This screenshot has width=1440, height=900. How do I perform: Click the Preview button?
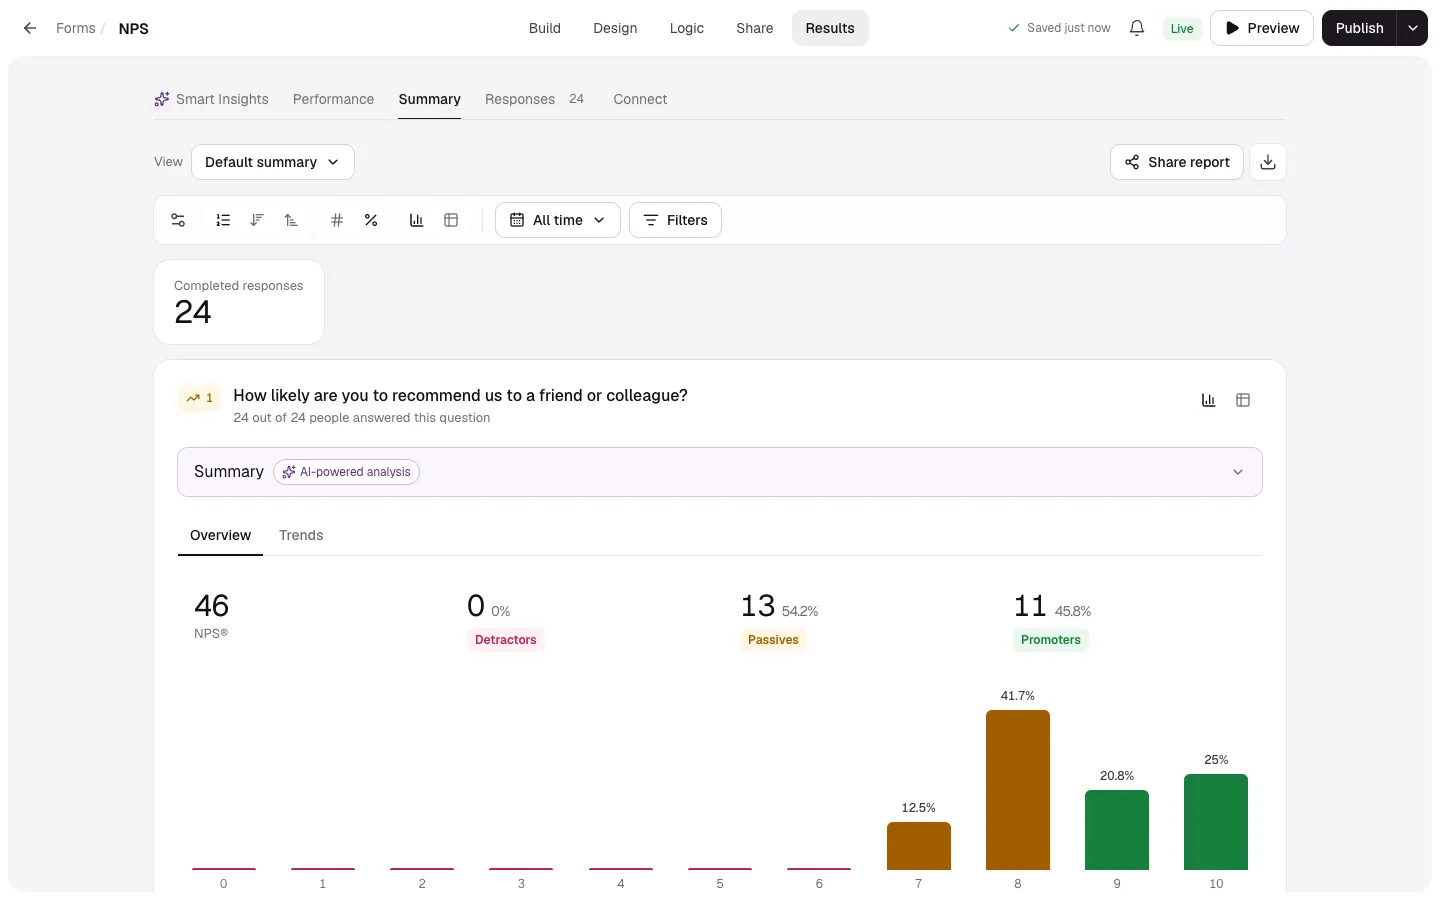(1262, 28)
